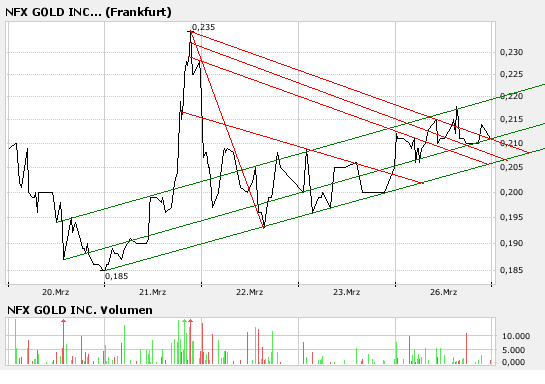Select the 21.Mrz date label
Image resolution: width=545 pixels, height=384 pixels.
coord(153,292)
